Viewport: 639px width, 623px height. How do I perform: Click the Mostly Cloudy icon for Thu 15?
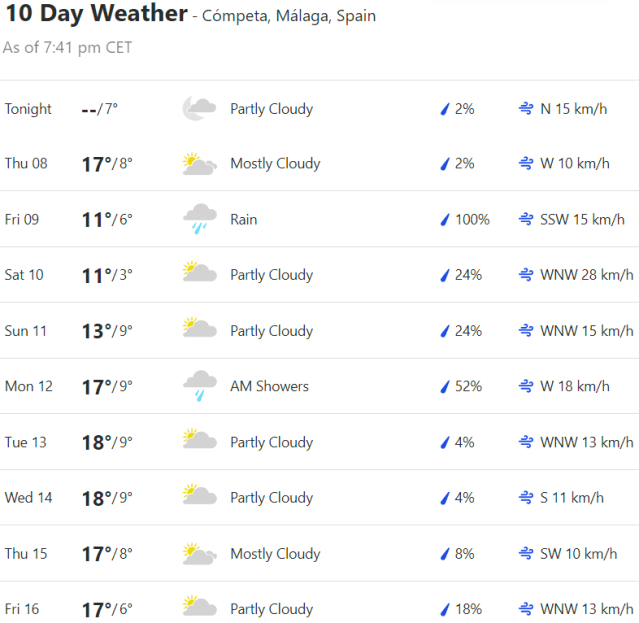[x=199, y=554]
